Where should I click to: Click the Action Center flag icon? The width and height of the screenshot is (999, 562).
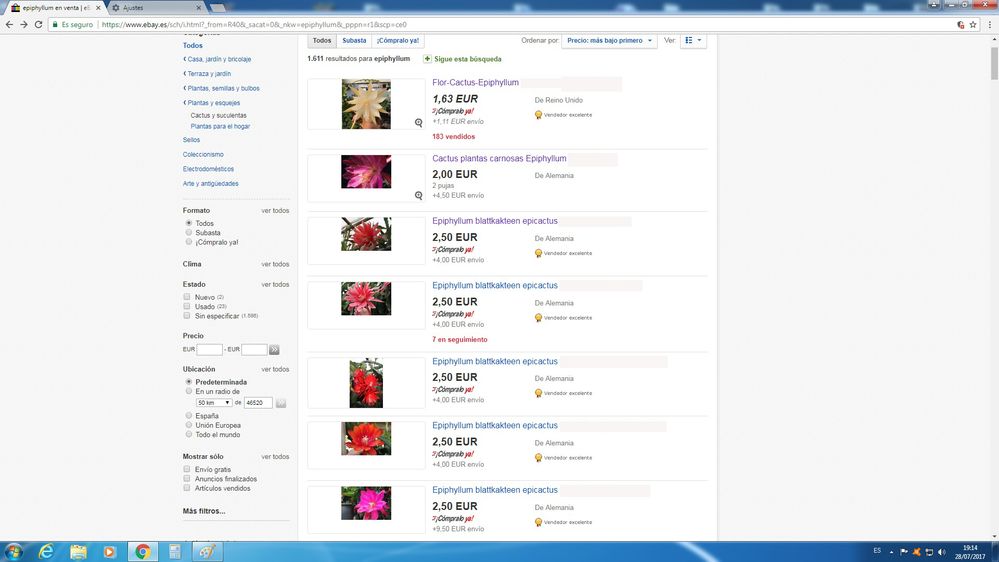[x=903, y=552]
